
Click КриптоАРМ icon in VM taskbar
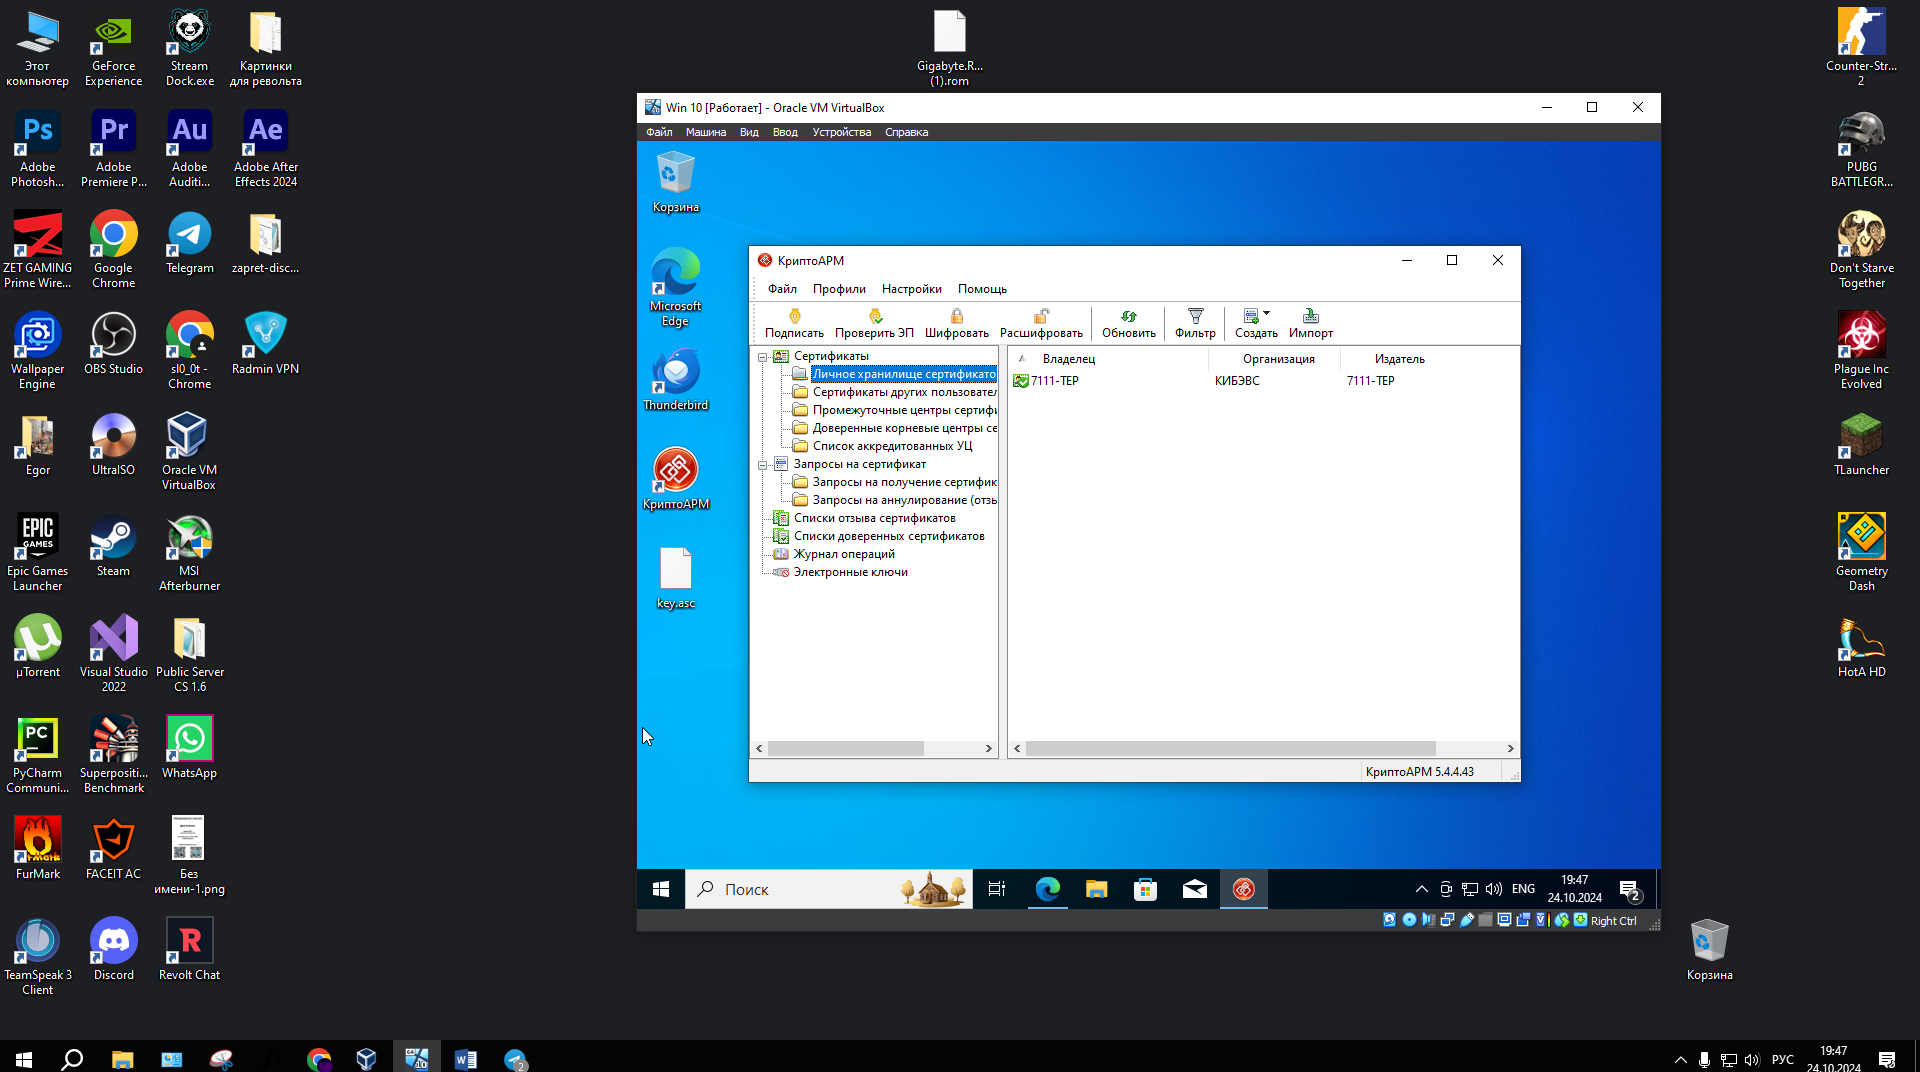tap(1243, 889)
